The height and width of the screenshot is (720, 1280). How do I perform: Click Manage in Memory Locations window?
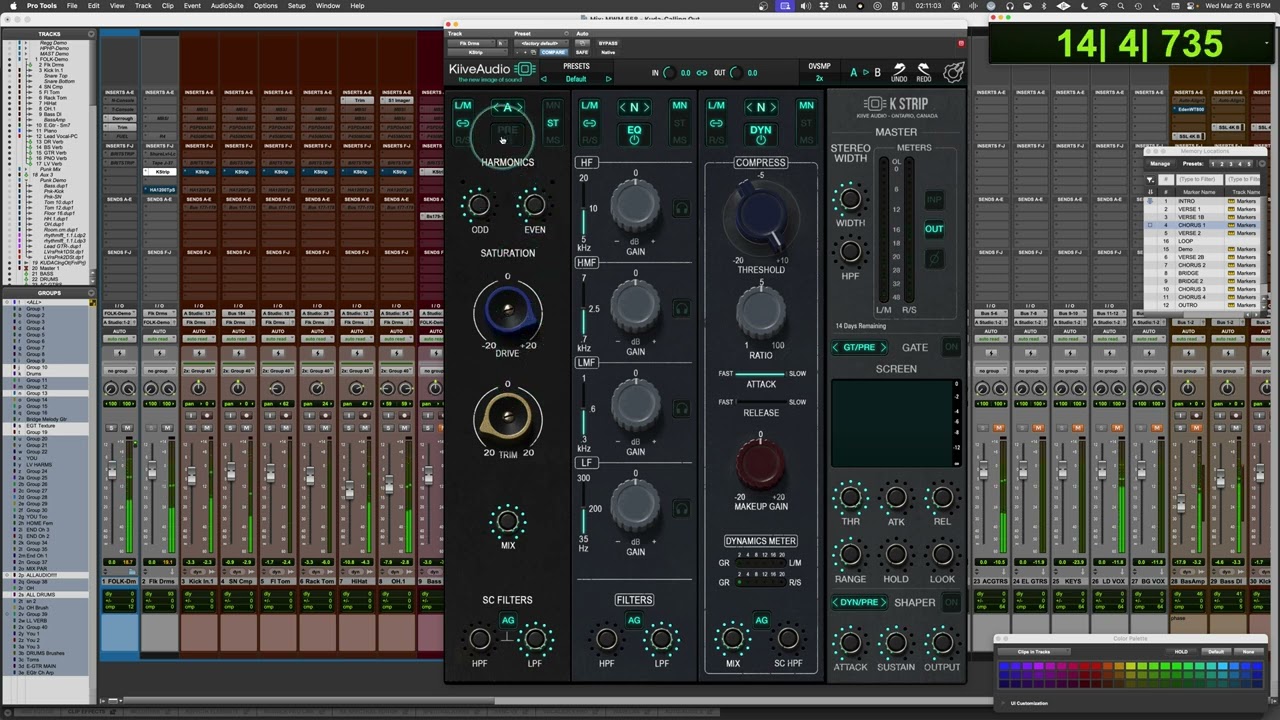click(x=1160, y=164)
